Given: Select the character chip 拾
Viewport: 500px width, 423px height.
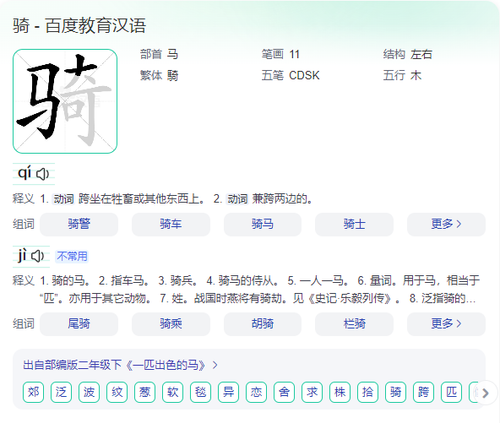Looking at the screenshot, I should [368, 392].
